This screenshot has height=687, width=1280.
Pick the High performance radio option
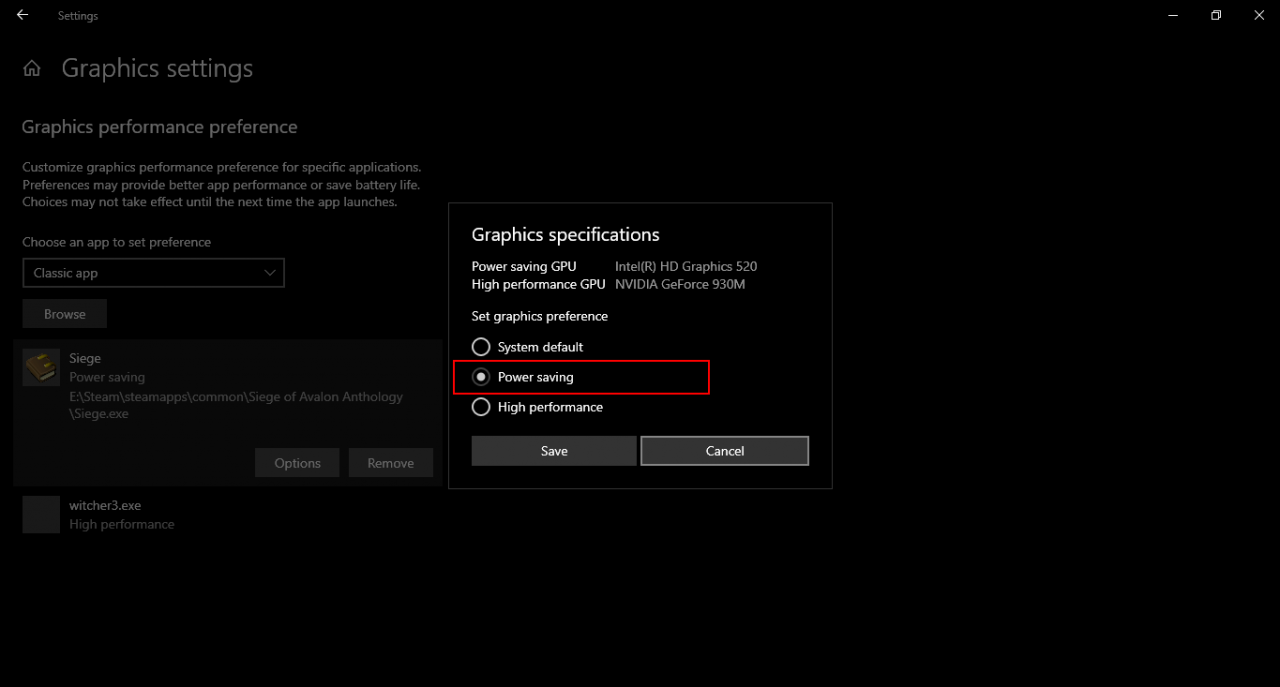(481, 407)
